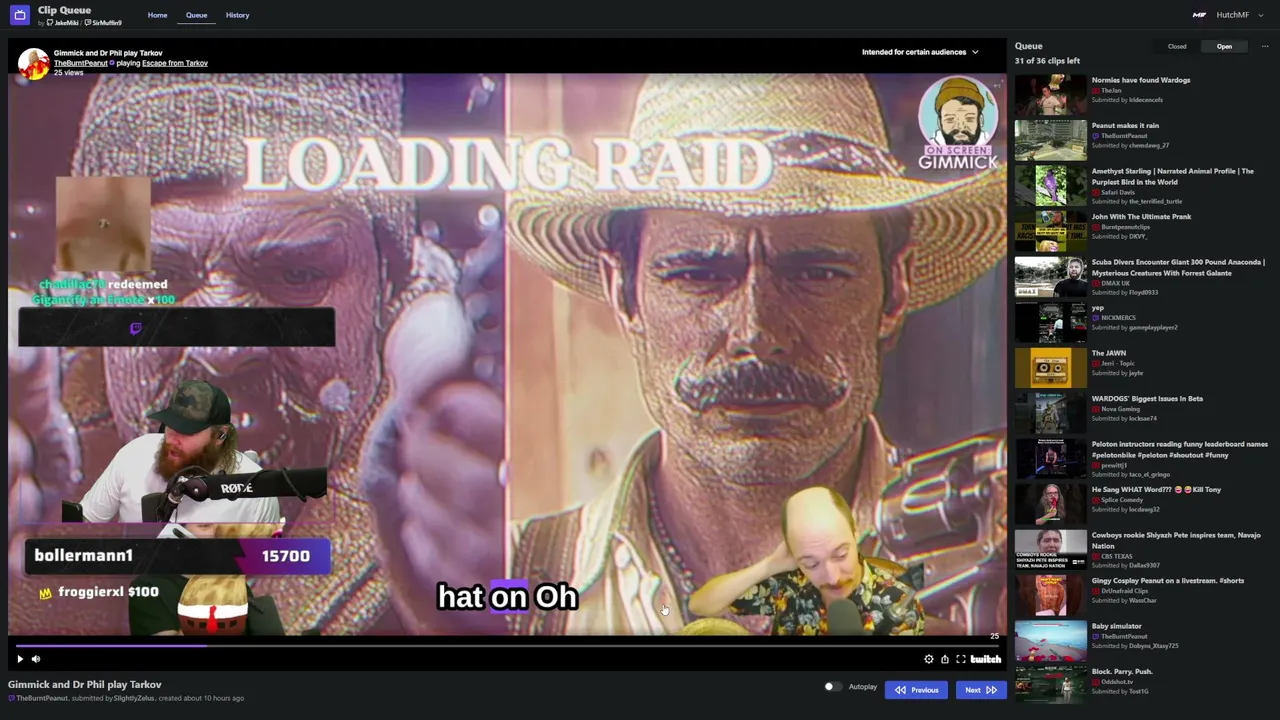Click TheBurntPeanut channel avatar in the player
Image resolution: width=1280 pixels, height=720 pixels.
[x=33, y=63]
